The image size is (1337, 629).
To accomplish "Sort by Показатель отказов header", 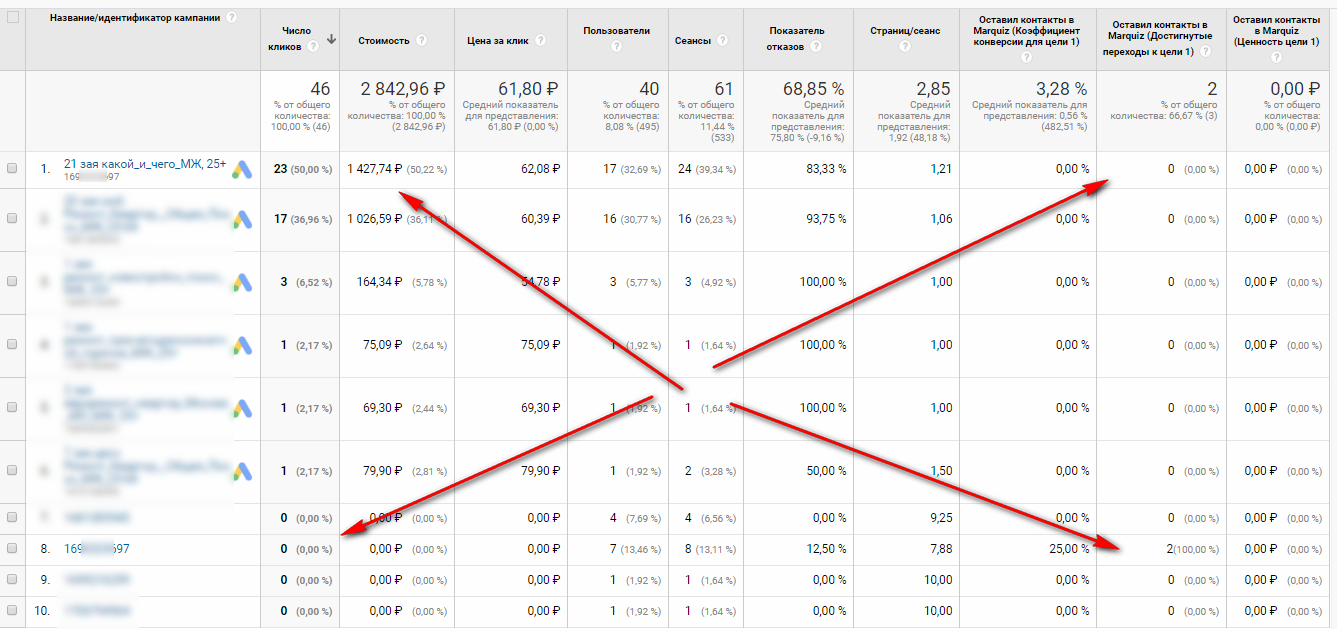I will [x=797, y=38].
